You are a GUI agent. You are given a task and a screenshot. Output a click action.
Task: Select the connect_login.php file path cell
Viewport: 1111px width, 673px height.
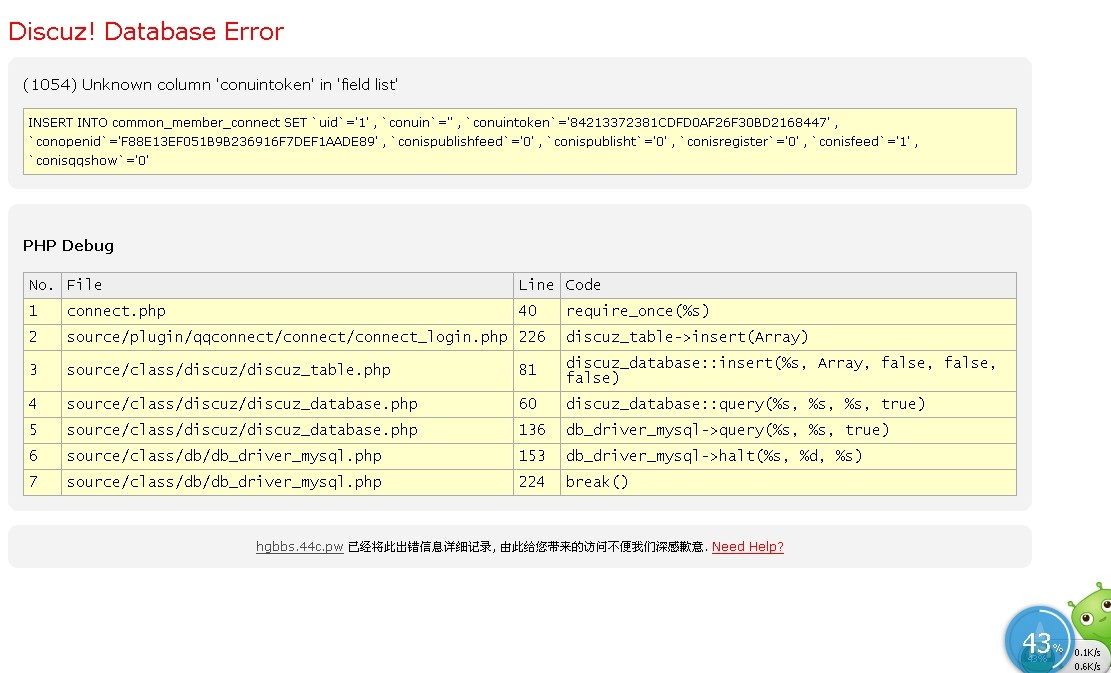(x=287, y=337)
